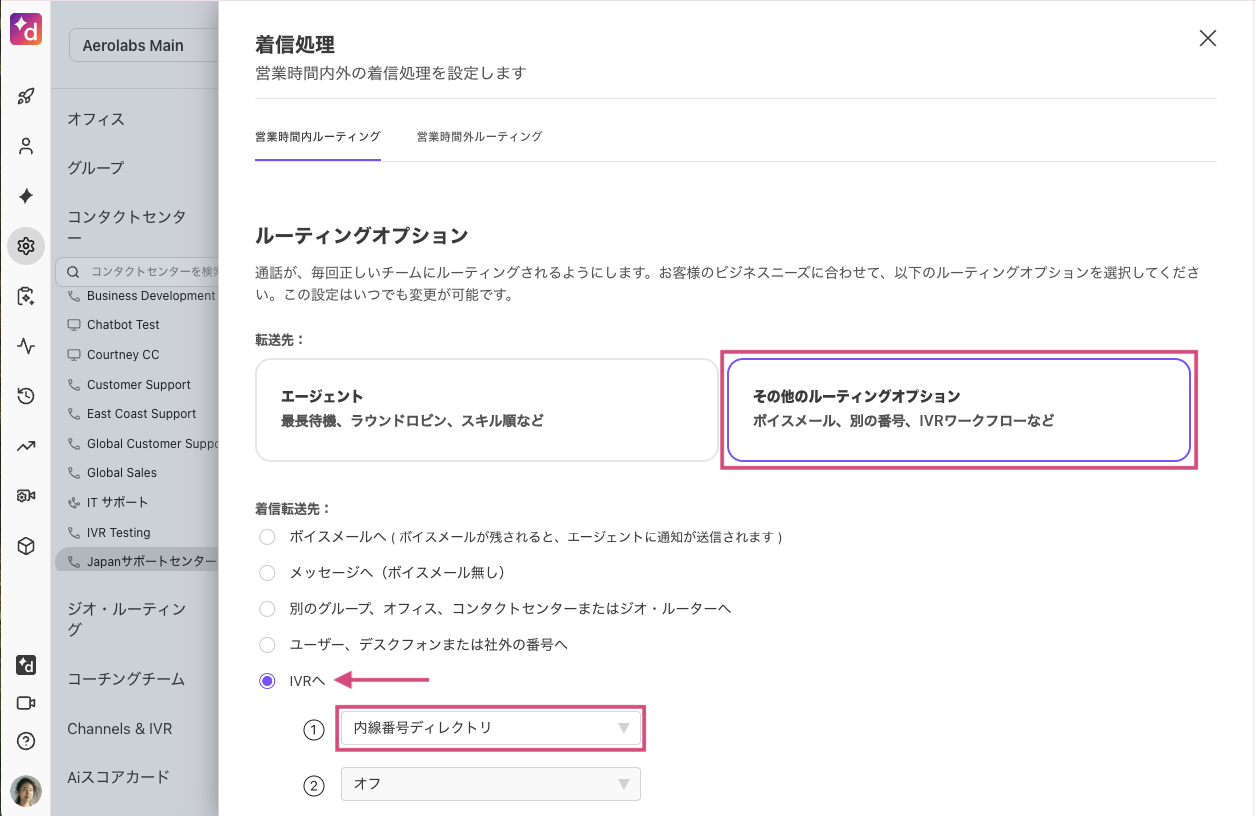The width and height of the screenshot is (1256, 816).
Task: Select the メッセージへ radio option
Action: tap(267, 573)
